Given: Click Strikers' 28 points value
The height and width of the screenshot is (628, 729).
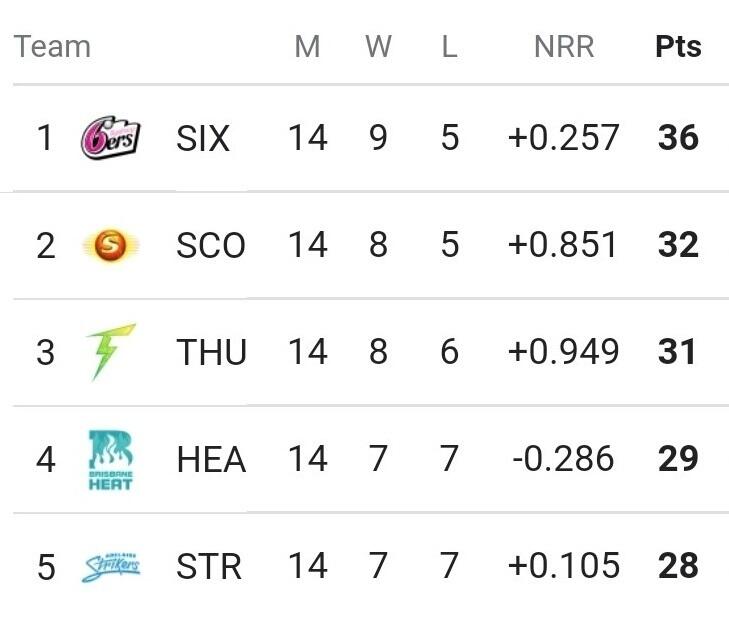Looking at the screenshot, I should click(x=678, y=567).
